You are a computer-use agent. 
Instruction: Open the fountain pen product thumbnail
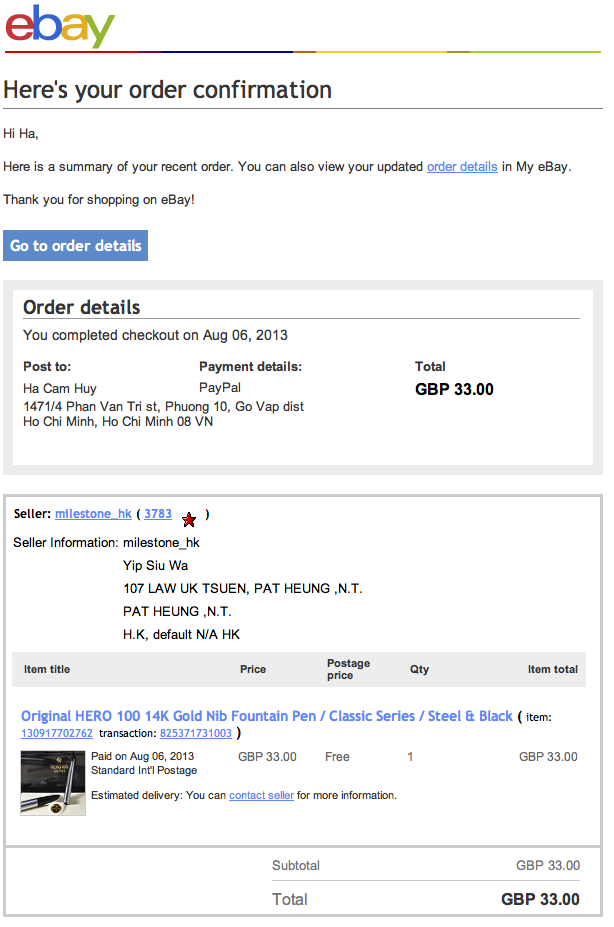point(53,782)
